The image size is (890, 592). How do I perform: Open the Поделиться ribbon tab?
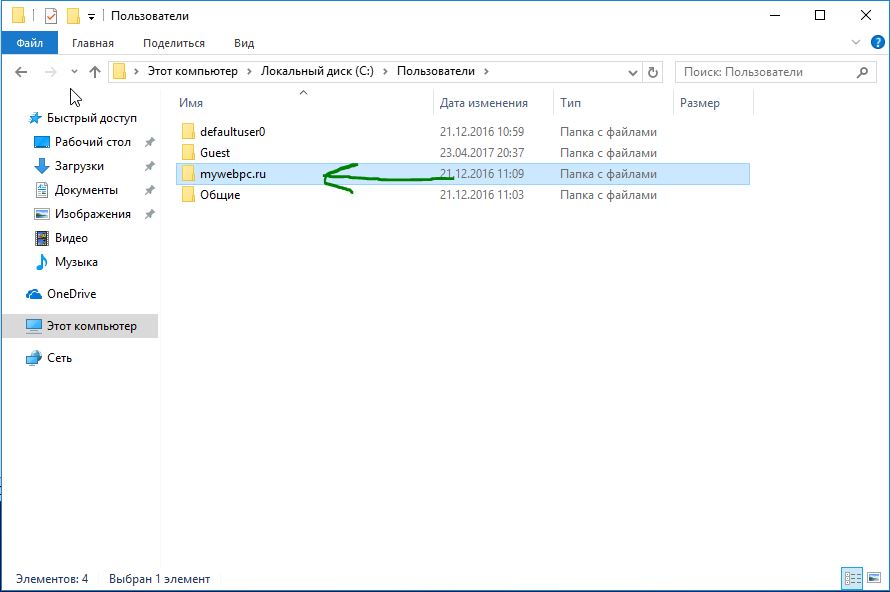[x=174, y=43]
